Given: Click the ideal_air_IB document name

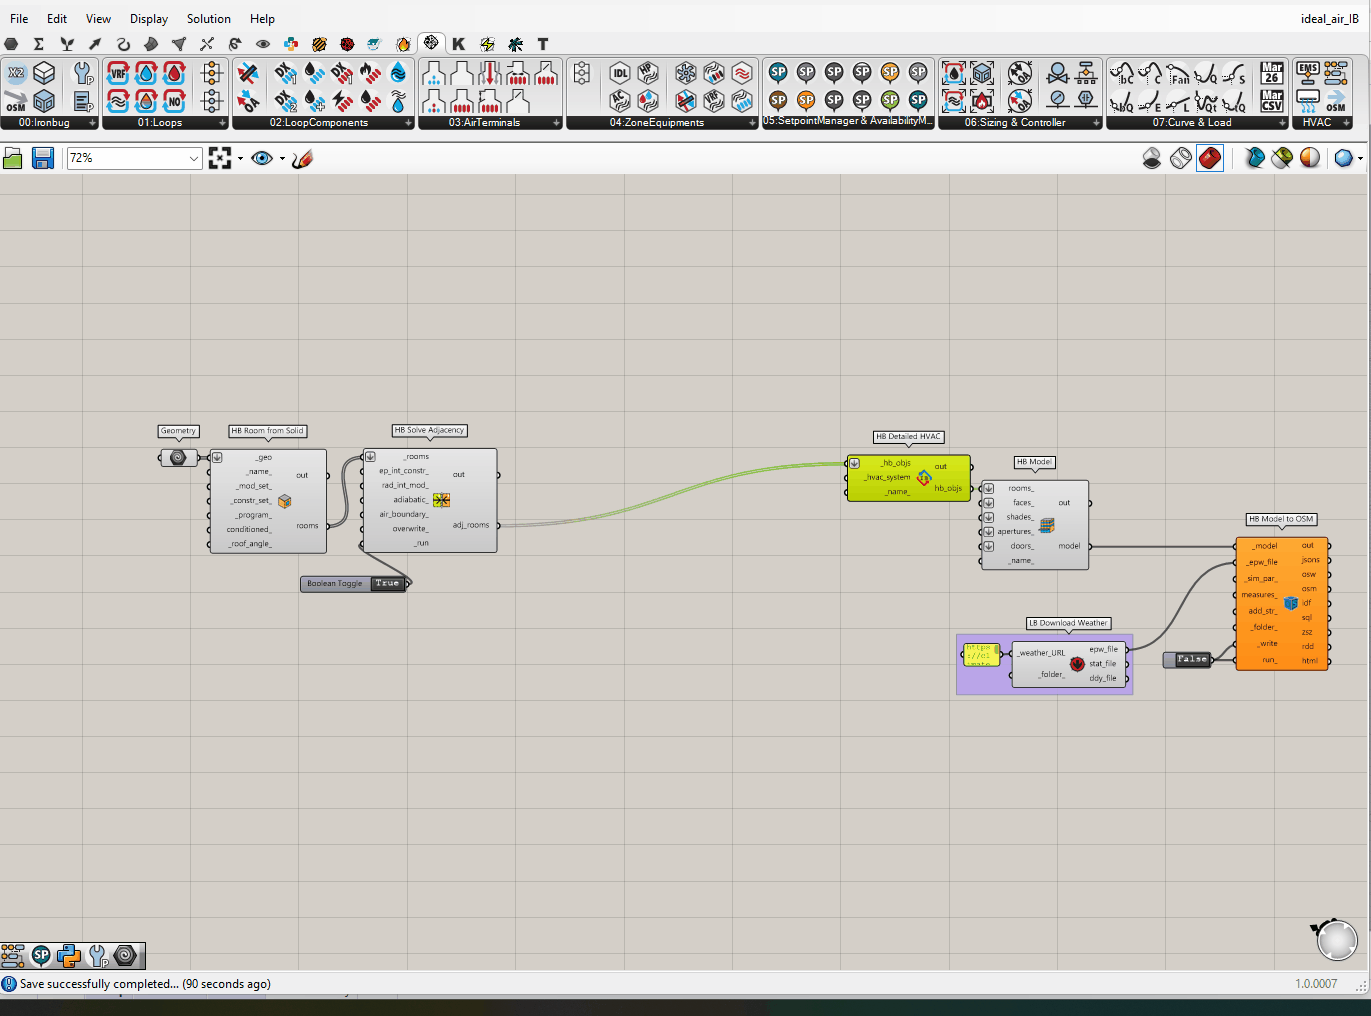Looking at the screenshot, I should click(1329, 19).
